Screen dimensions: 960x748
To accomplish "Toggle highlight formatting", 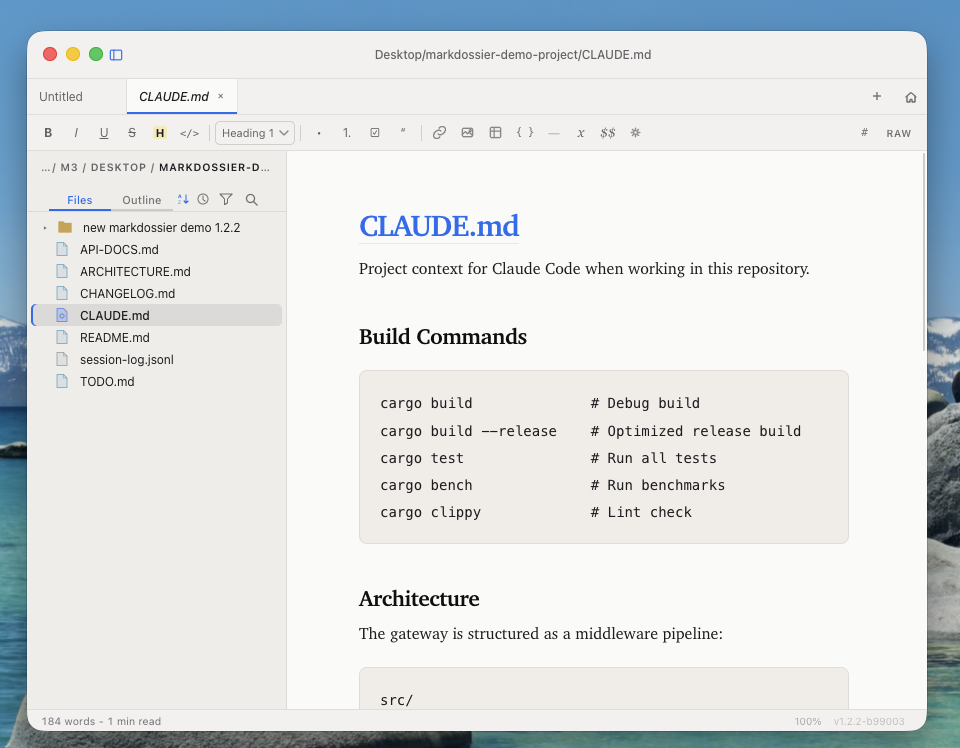I will [160, 133].
